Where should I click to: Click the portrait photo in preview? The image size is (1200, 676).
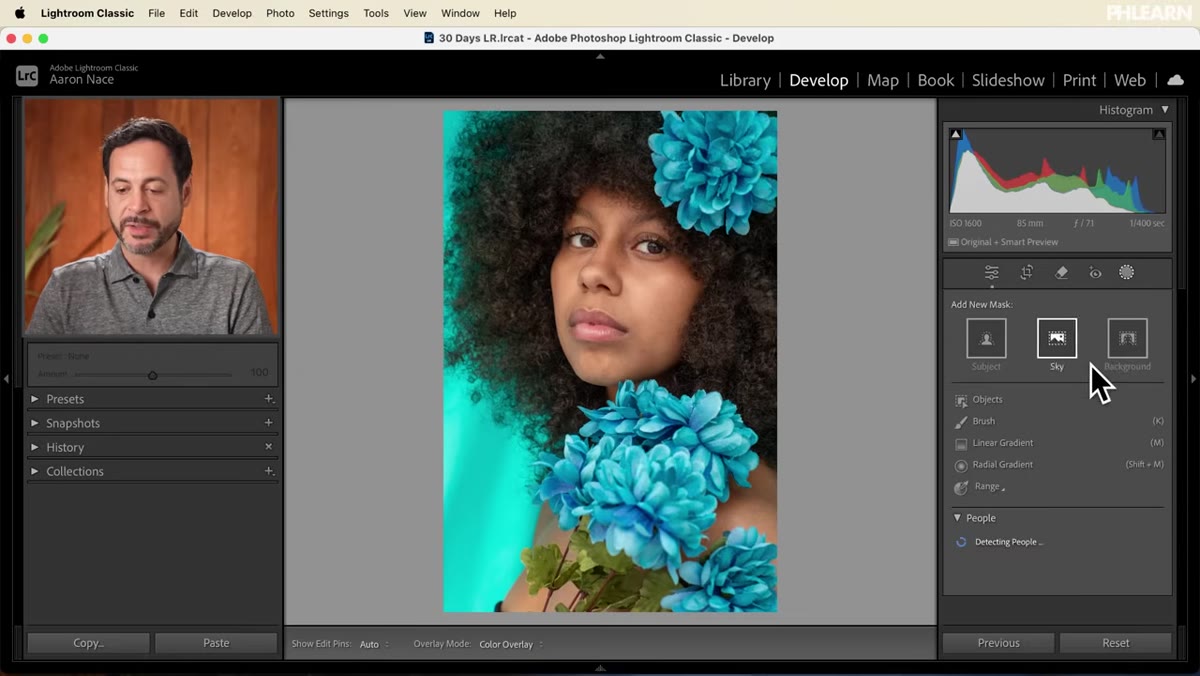[x=610, y=361]
